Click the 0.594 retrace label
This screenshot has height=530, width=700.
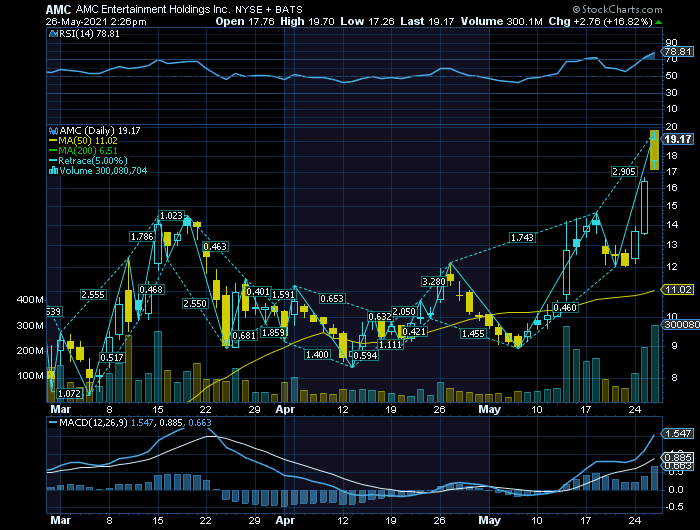[366, 355]
